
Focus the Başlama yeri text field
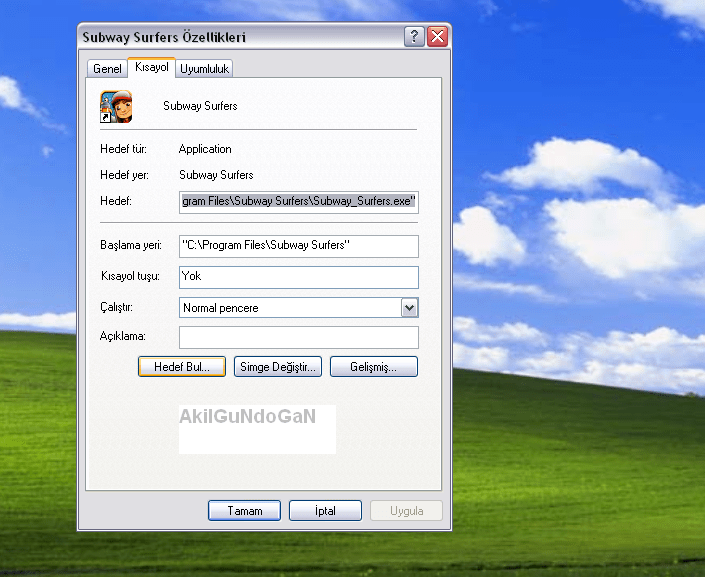[298, 246]
